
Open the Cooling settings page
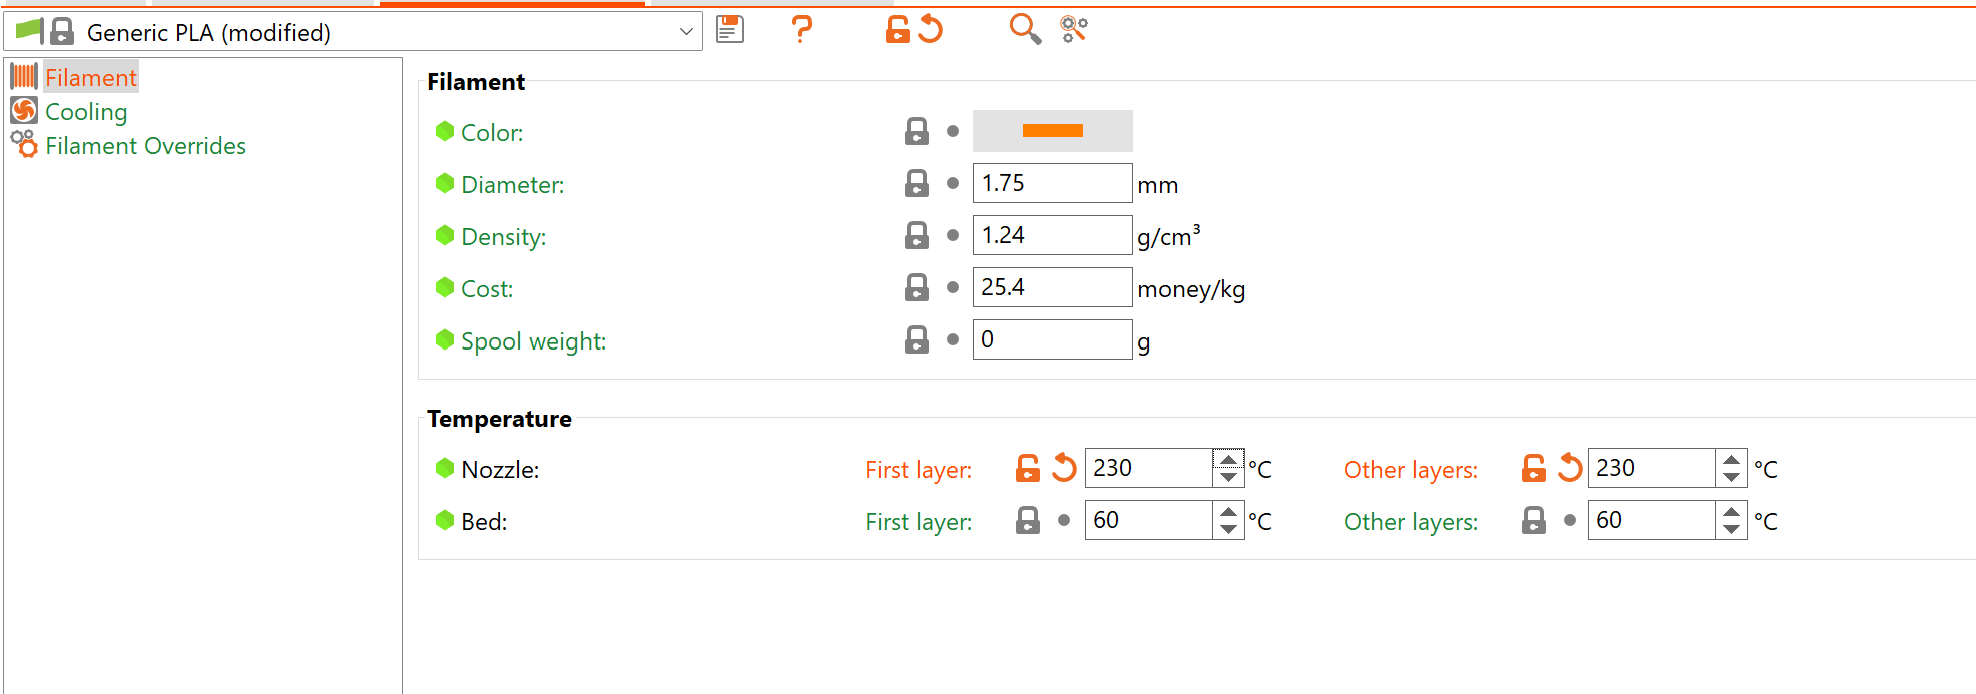coord(86,111)
